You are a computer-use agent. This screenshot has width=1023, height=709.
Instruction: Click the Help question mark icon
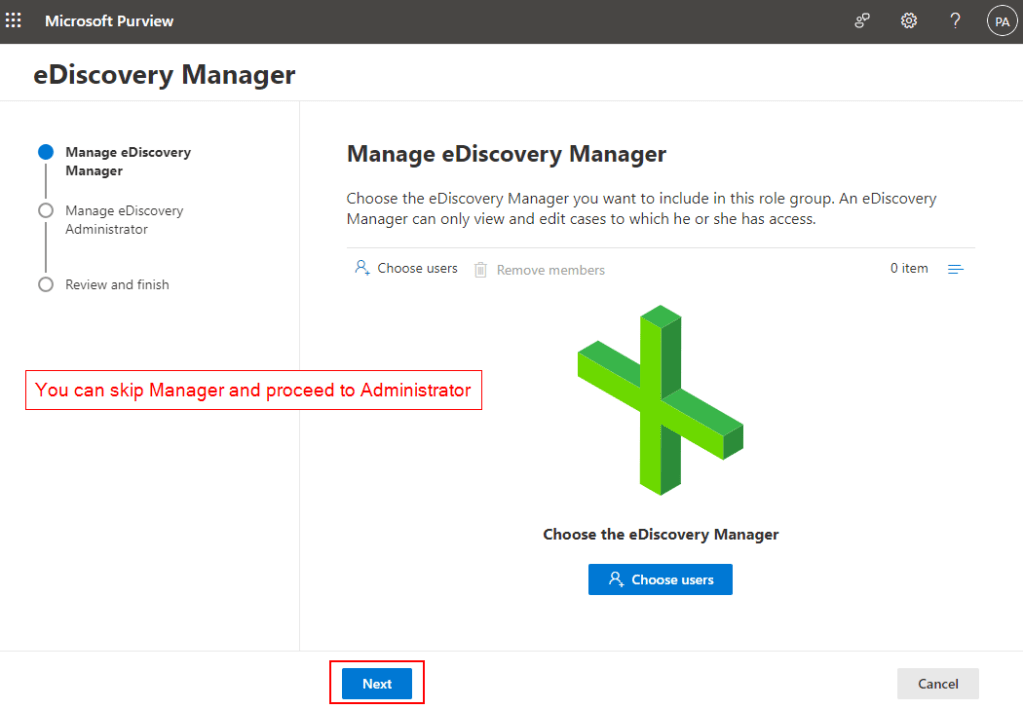tap(955, 21)
